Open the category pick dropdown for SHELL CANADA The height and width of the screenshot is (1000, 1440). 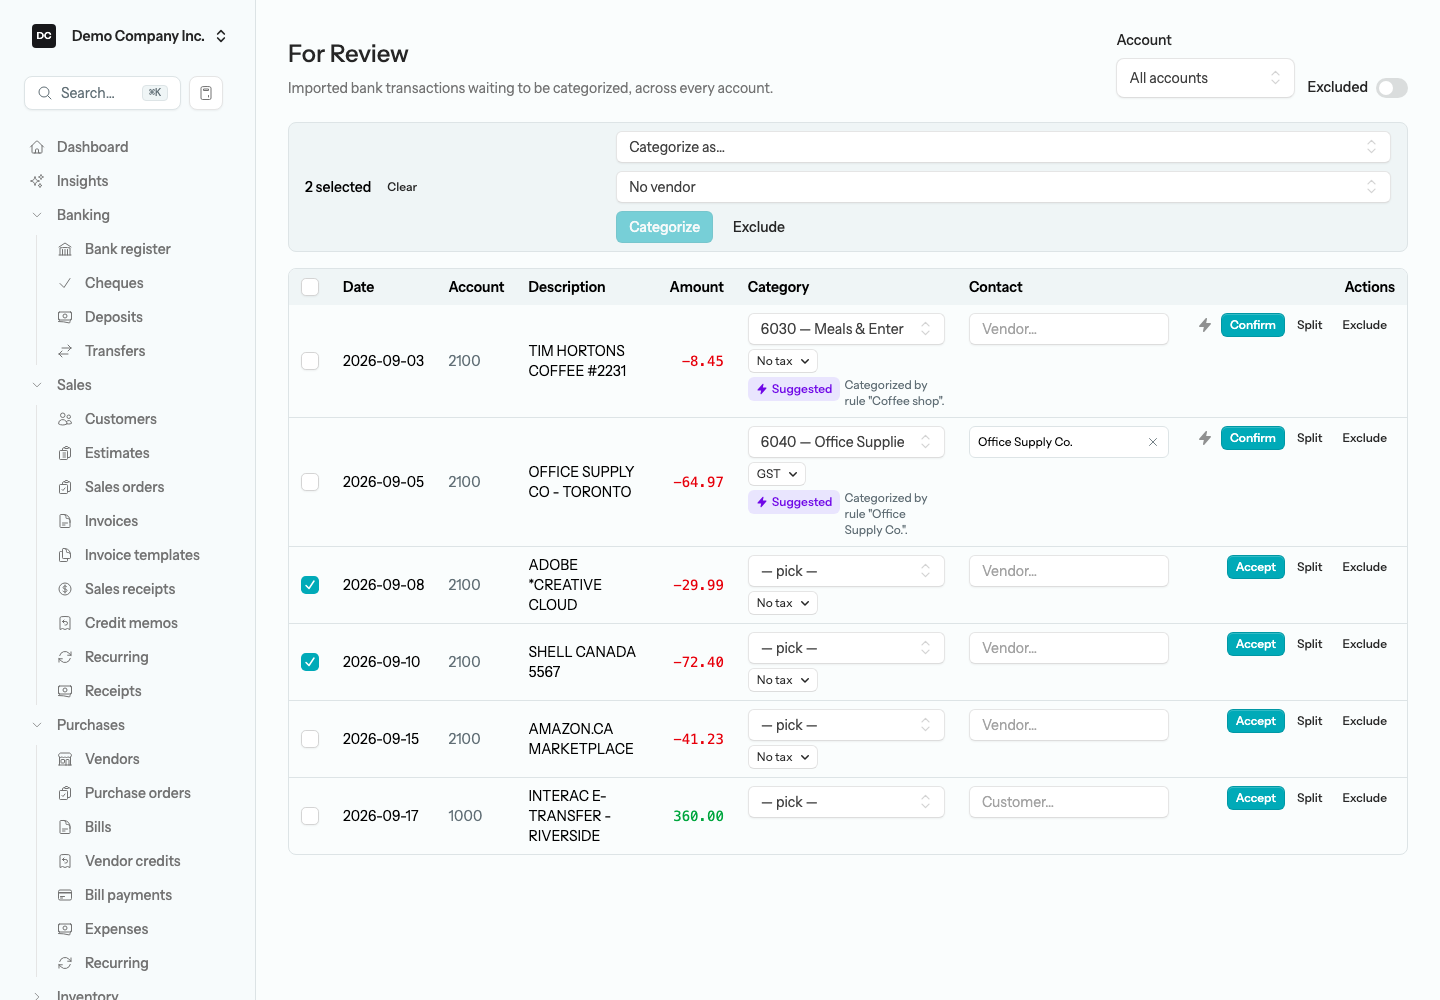point(846,648)
